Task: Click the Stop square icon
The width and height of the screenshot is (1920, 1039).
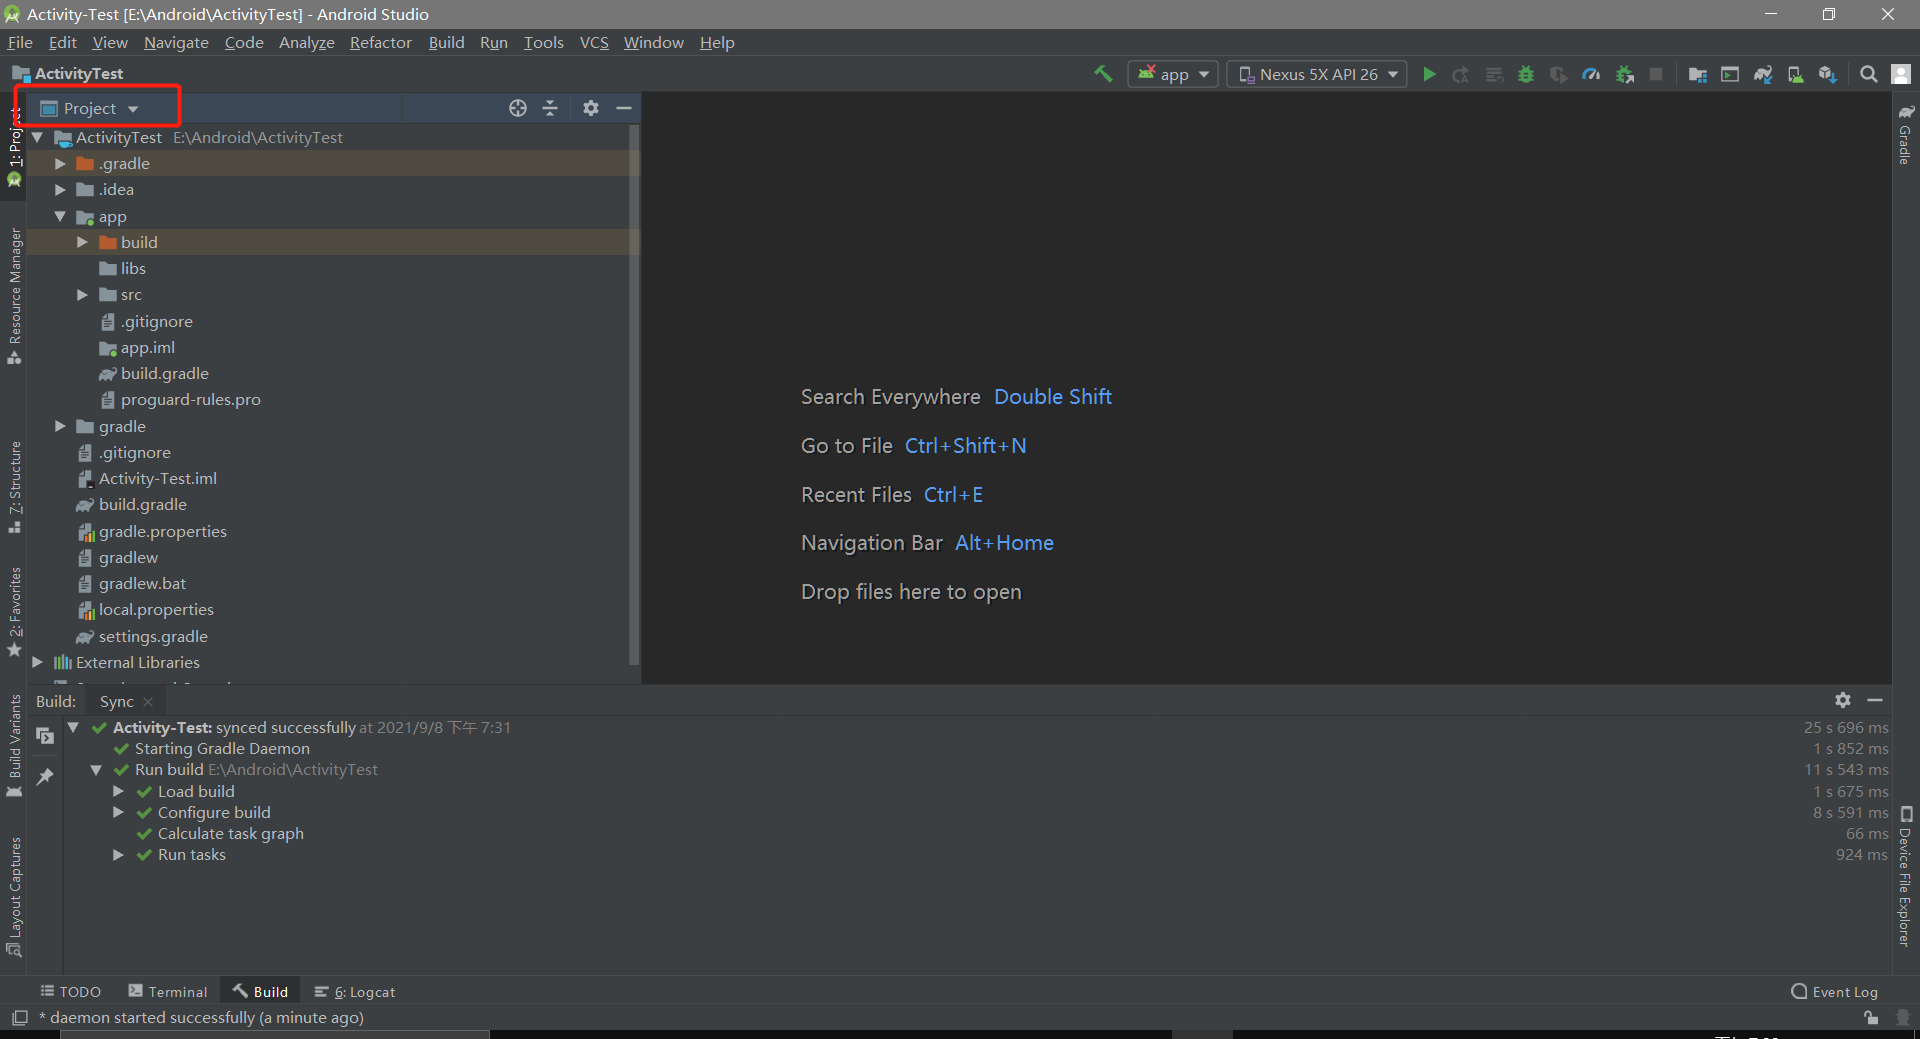Action: [1656, 74]
